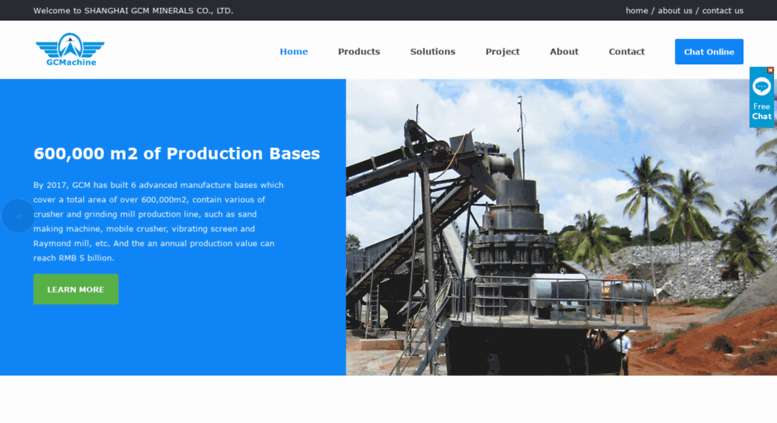Go to previous slide with left arrow

[x=18, y=216]
